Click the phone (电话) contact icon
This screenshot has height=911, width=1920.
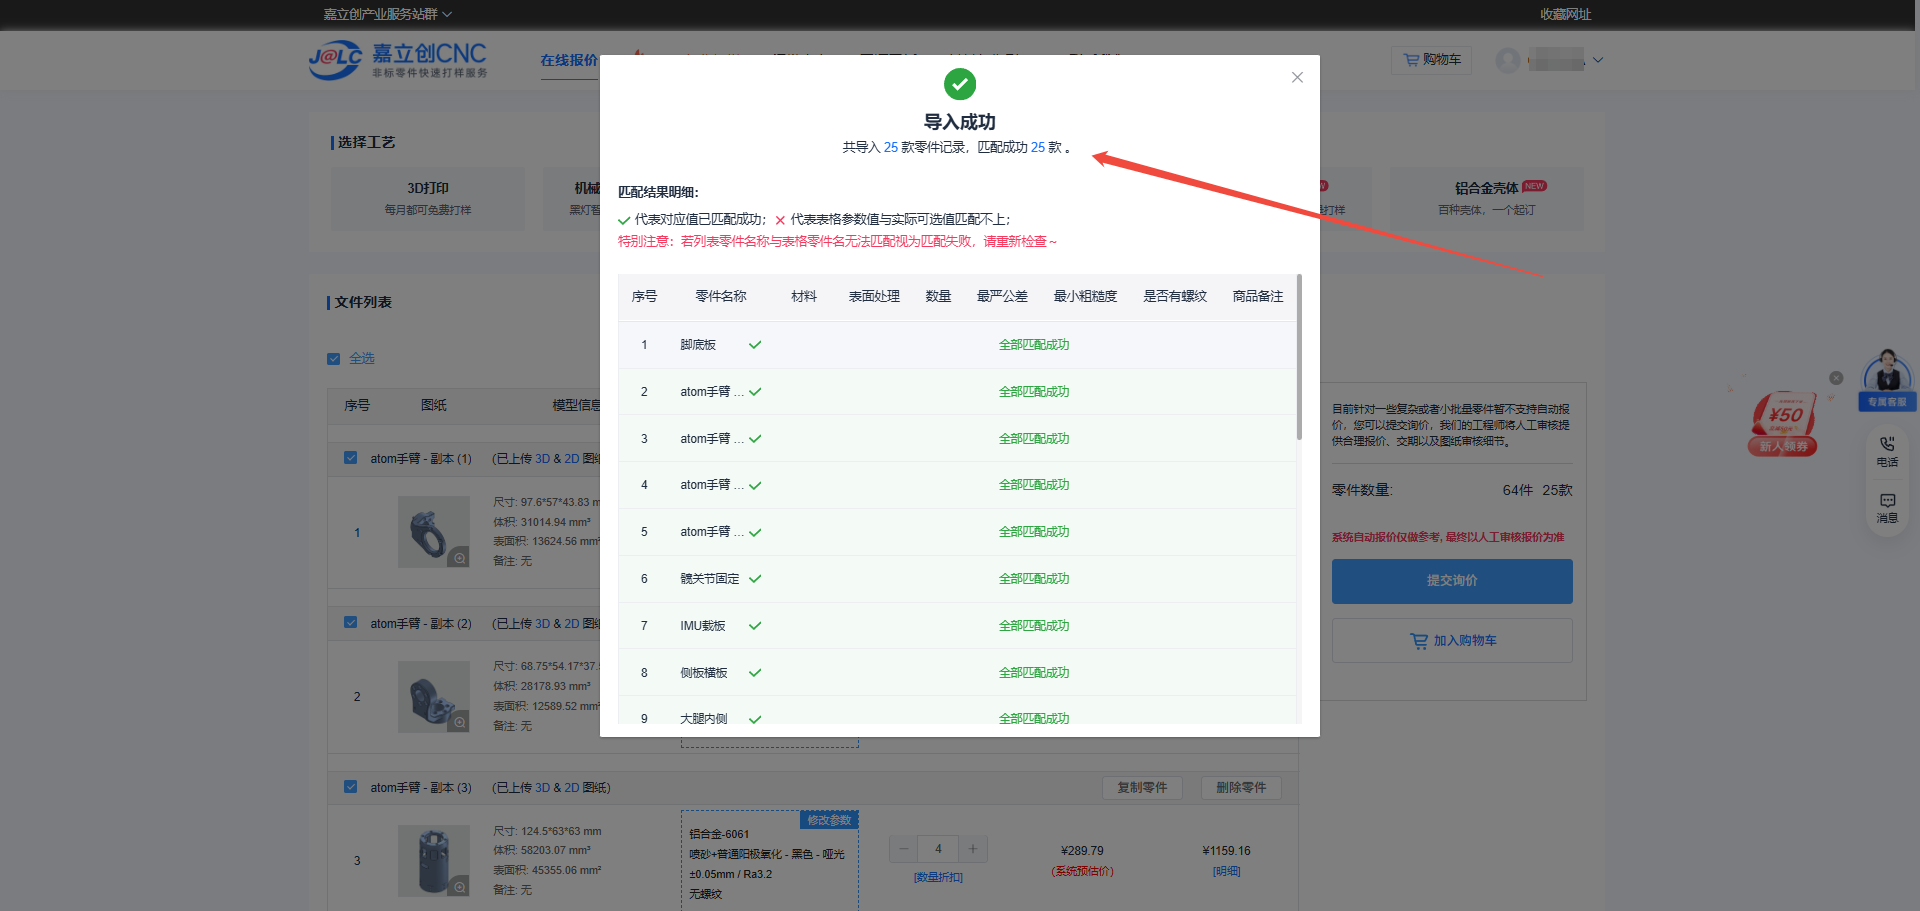[1887, 450]
